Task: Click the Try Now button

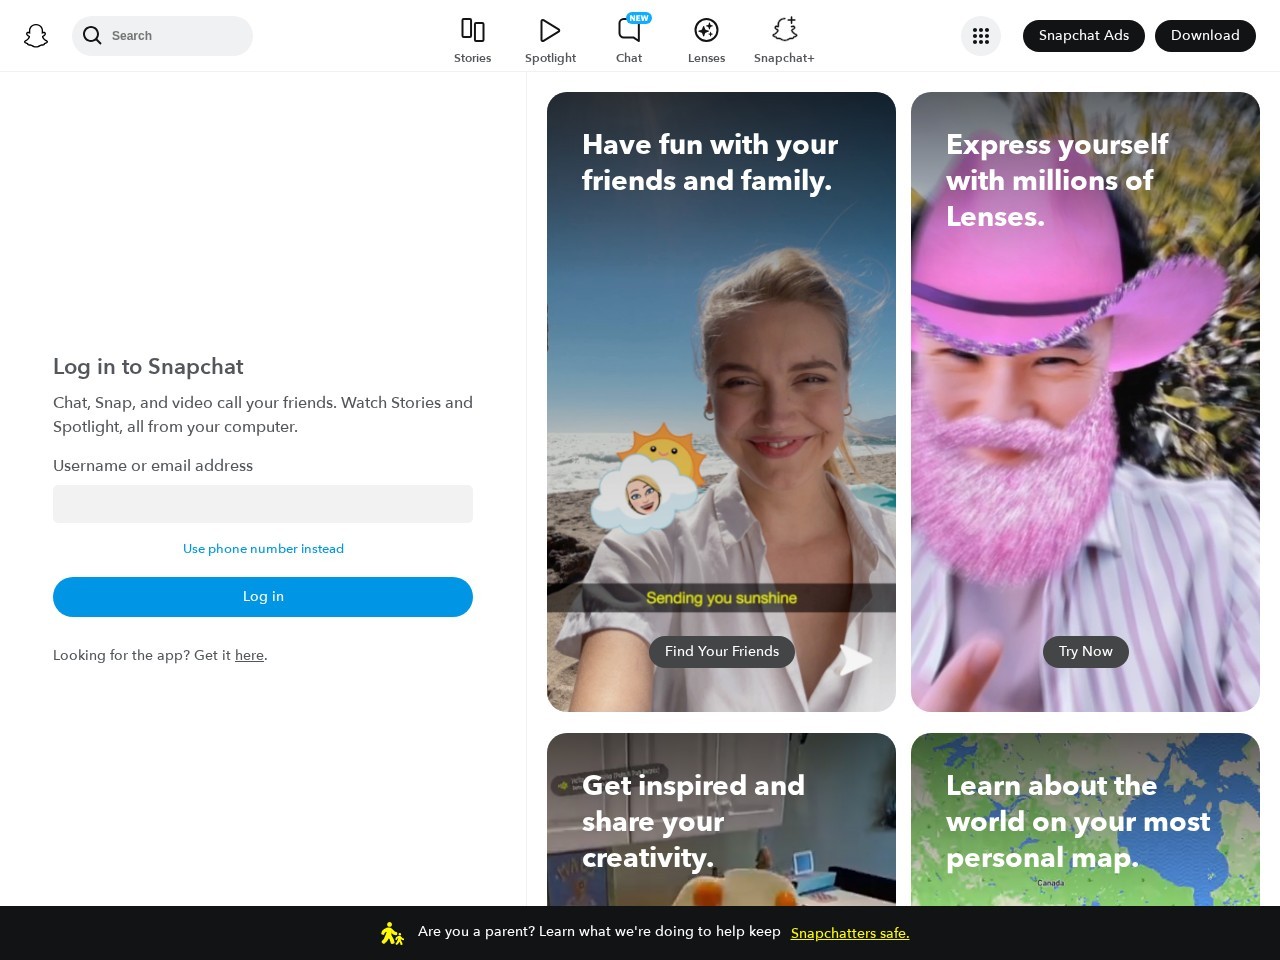Action: coord(1086,652)
